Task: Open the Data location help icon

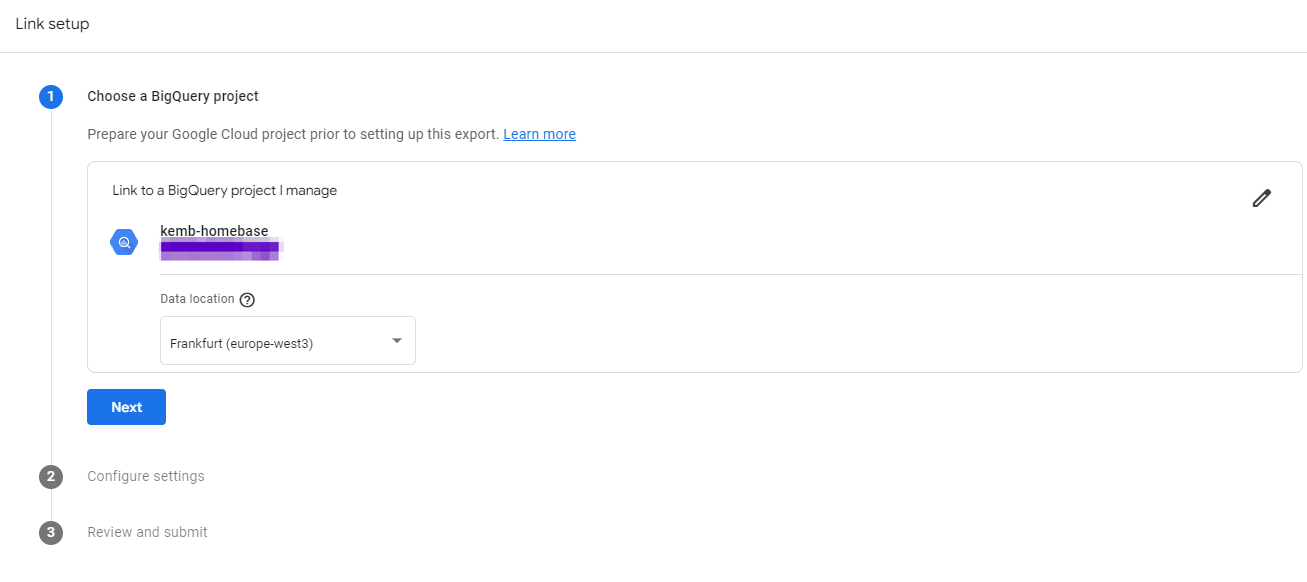Action: point(248,300)
